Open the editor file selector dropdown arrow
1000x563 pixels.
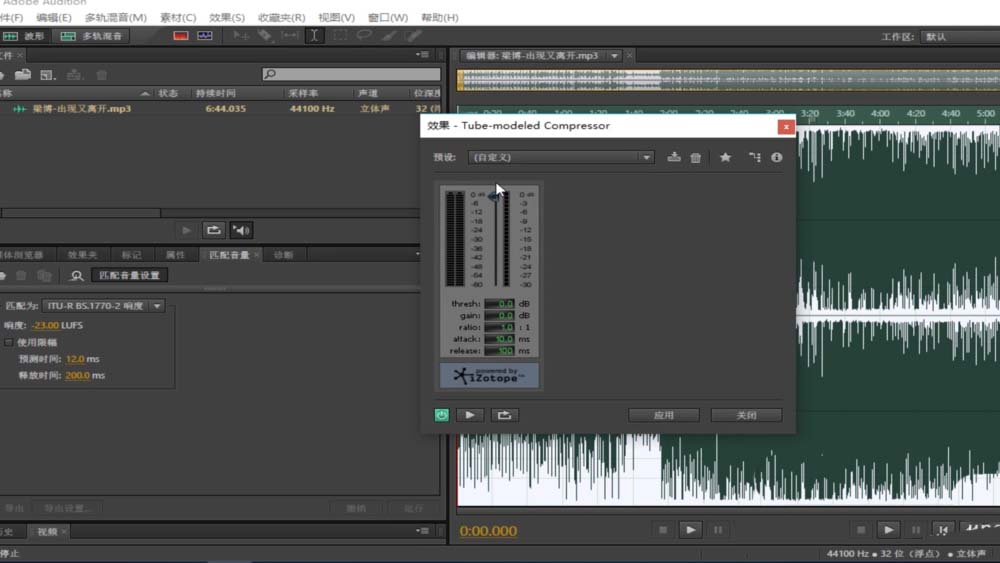[614, 55]
